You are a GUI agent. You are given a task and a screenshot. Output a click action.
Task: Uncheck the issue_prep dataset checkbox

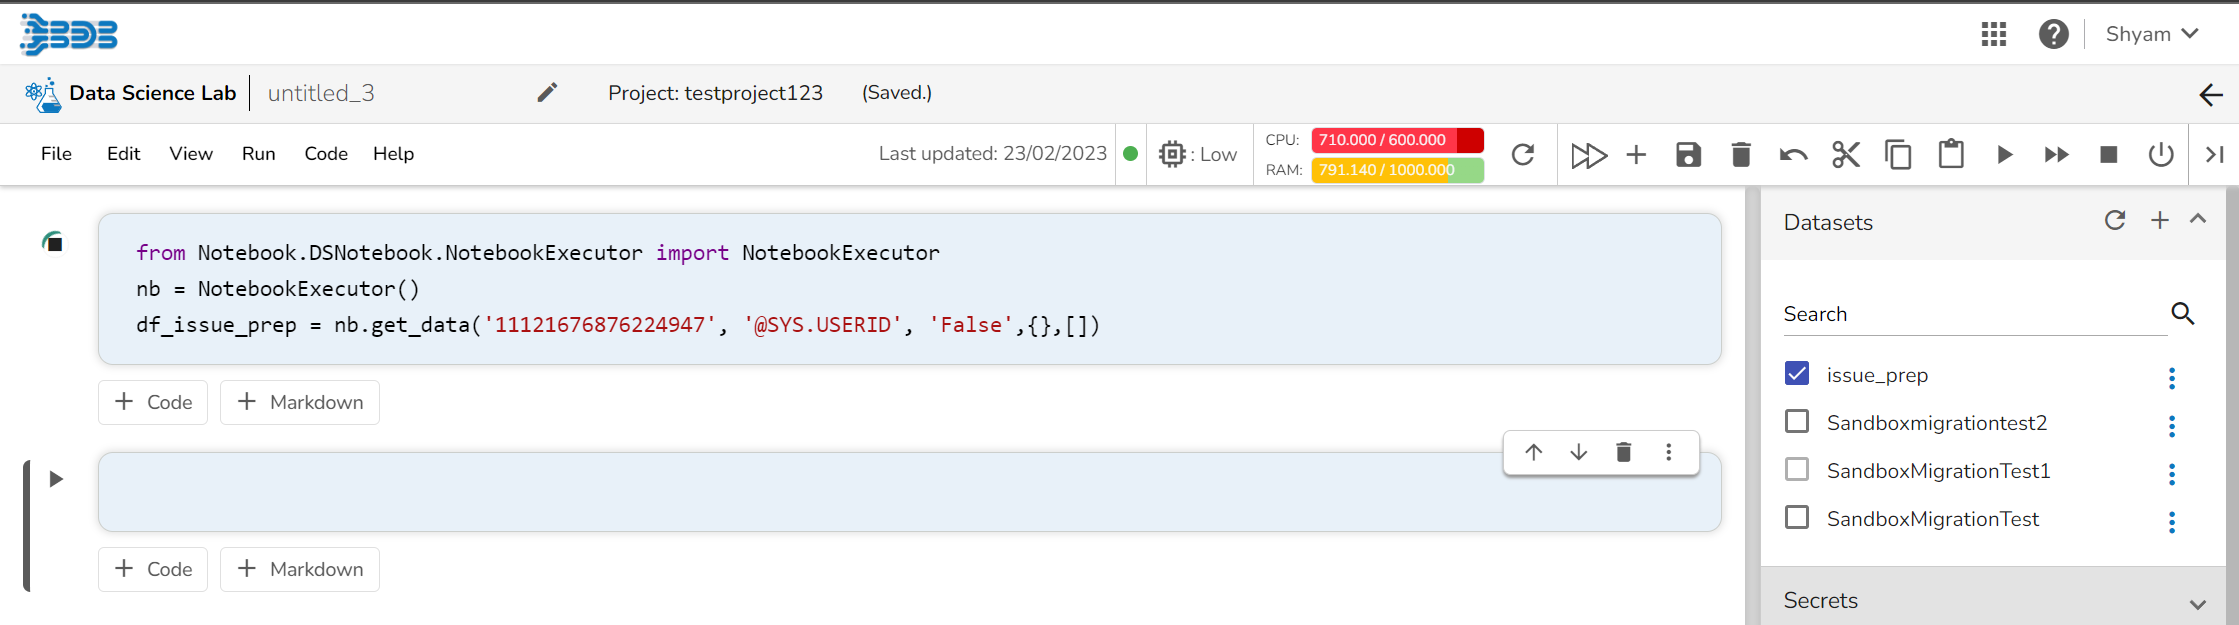pos(1796,374)
